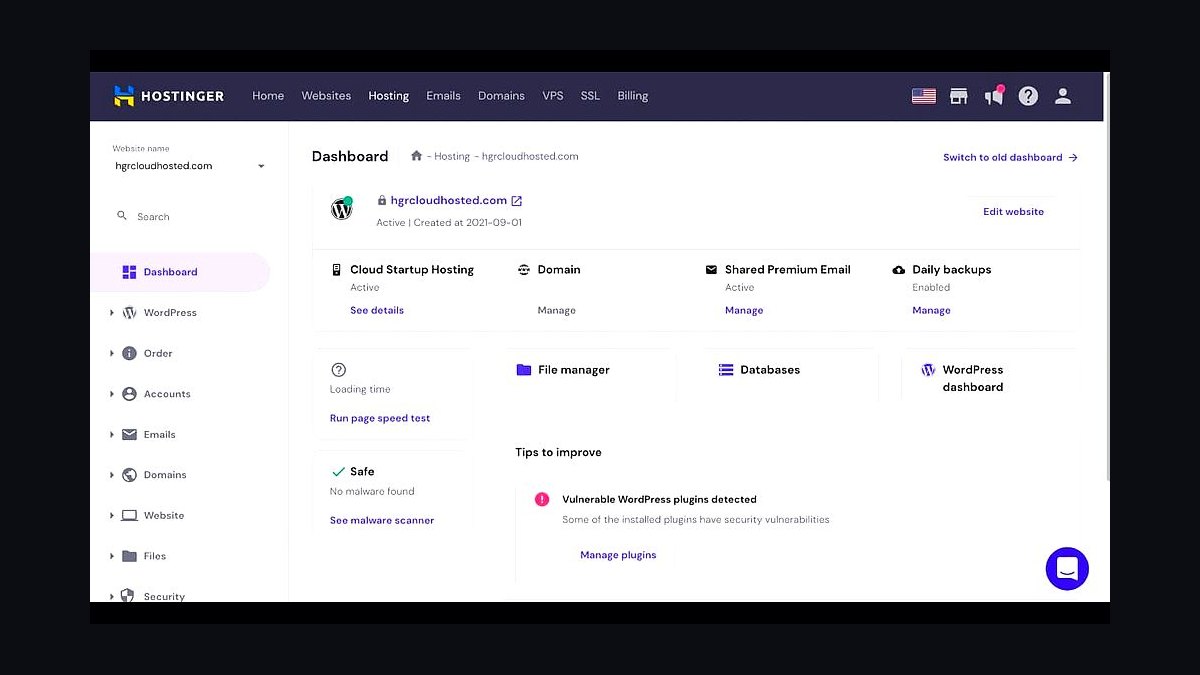This screenshot has height=675, width=1200.
Task: Open the Hosting menu
Action: click(x=389, y=96)
